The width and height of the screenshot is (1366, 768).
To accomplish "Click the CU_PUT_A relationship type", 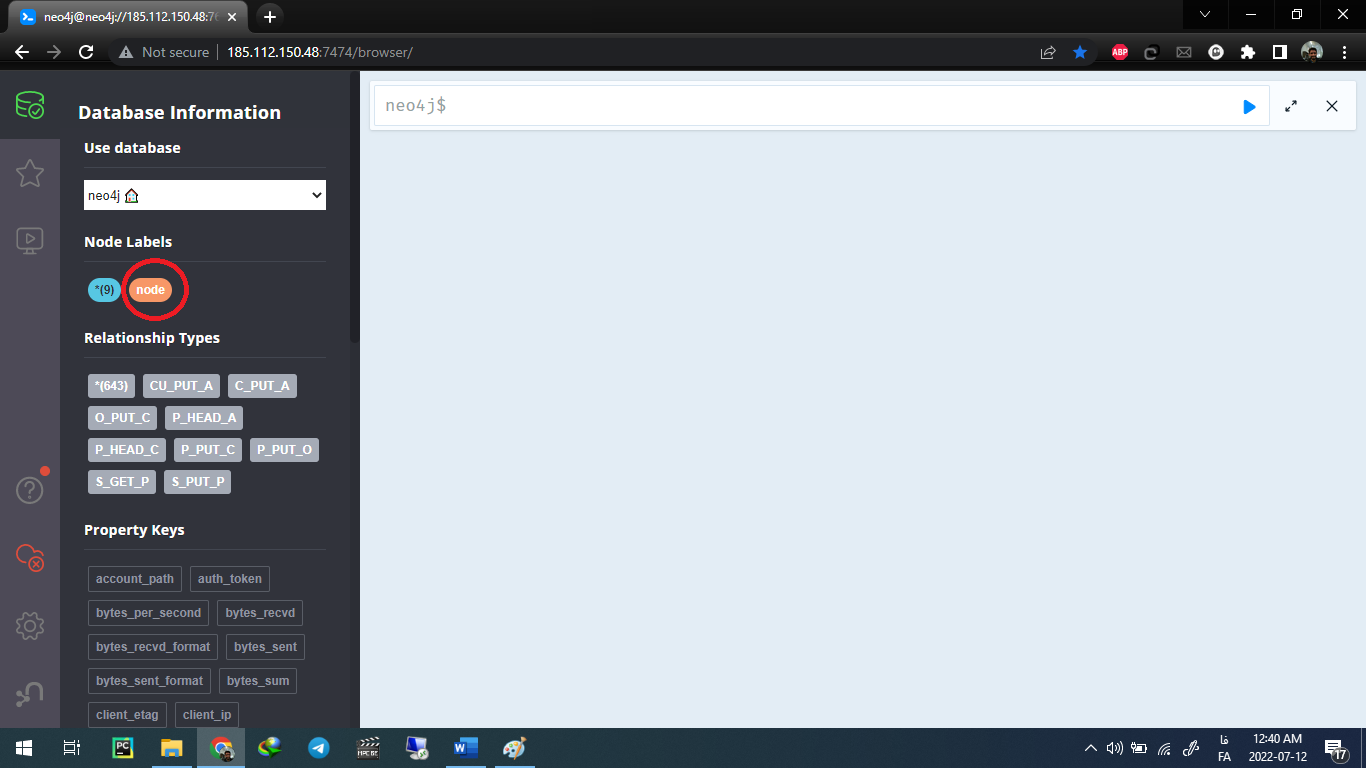I will click(181, 386).
